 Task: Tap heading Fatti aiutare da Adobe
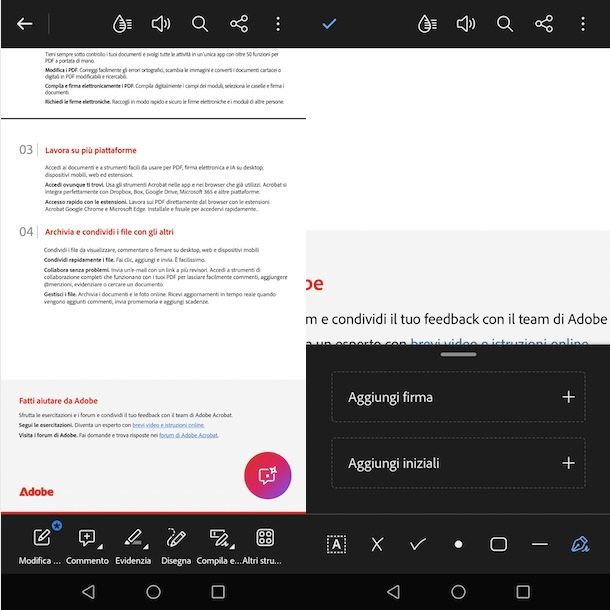(x=58, y=401)
